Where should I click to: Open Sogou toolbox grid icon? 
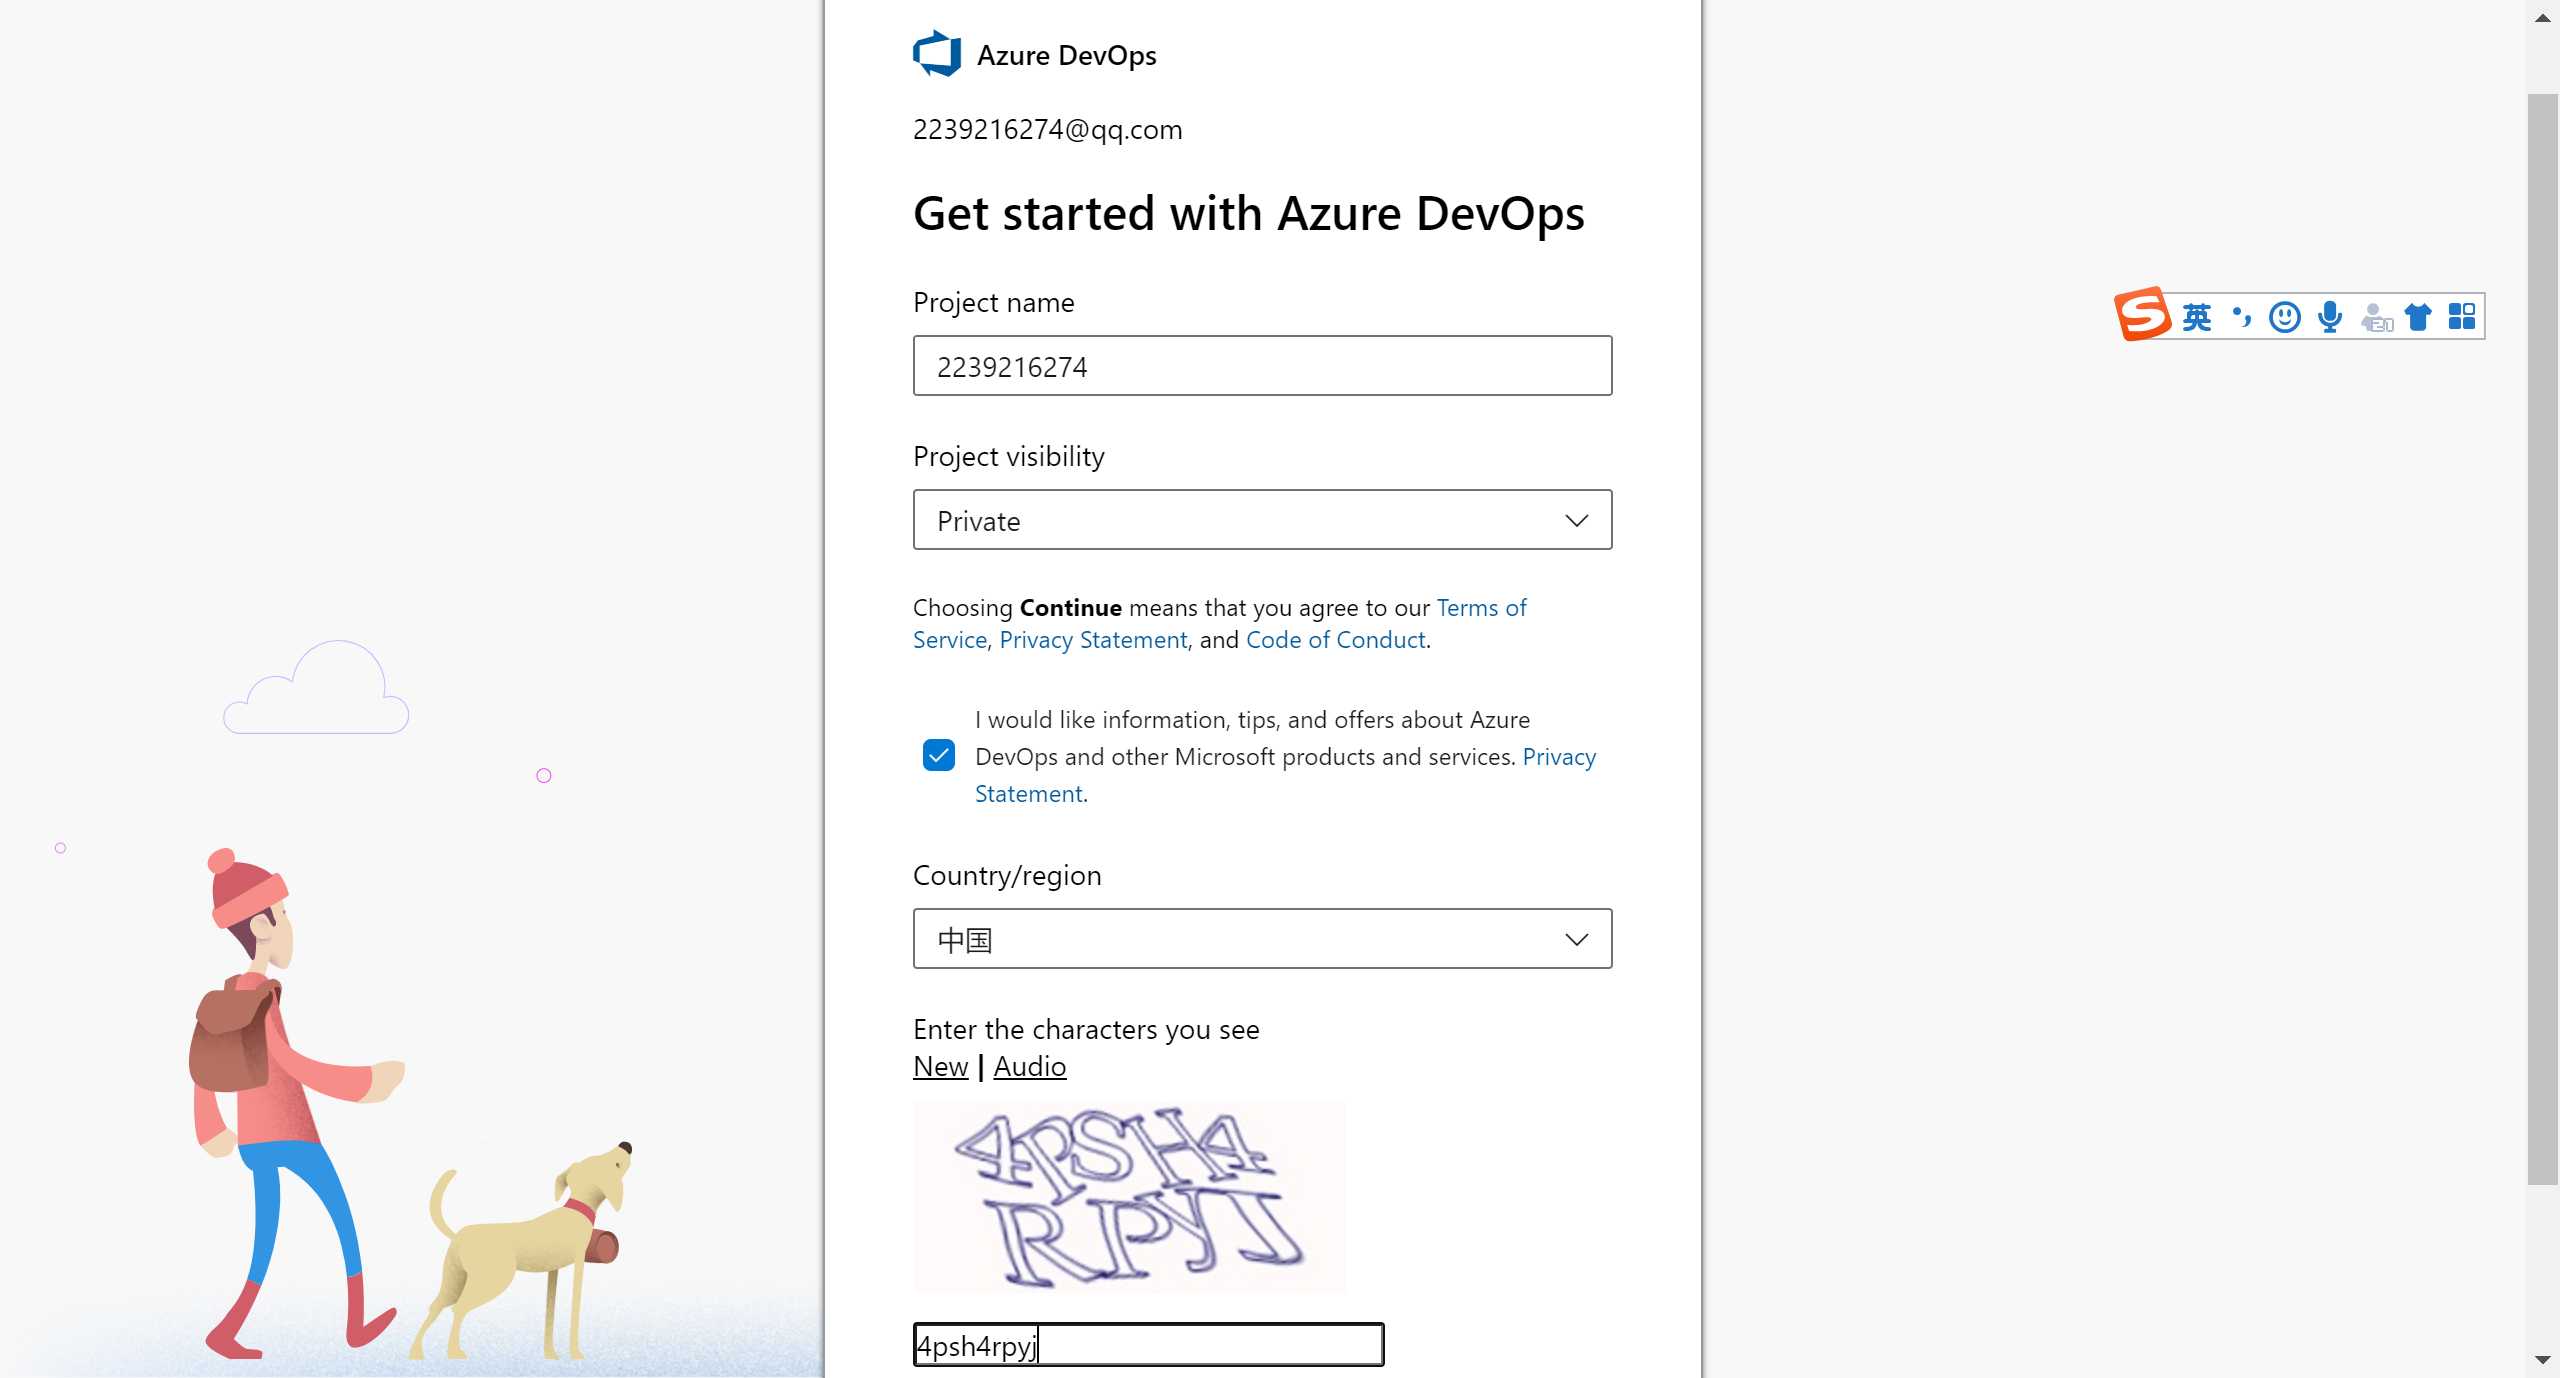(x=2462, y=317)
